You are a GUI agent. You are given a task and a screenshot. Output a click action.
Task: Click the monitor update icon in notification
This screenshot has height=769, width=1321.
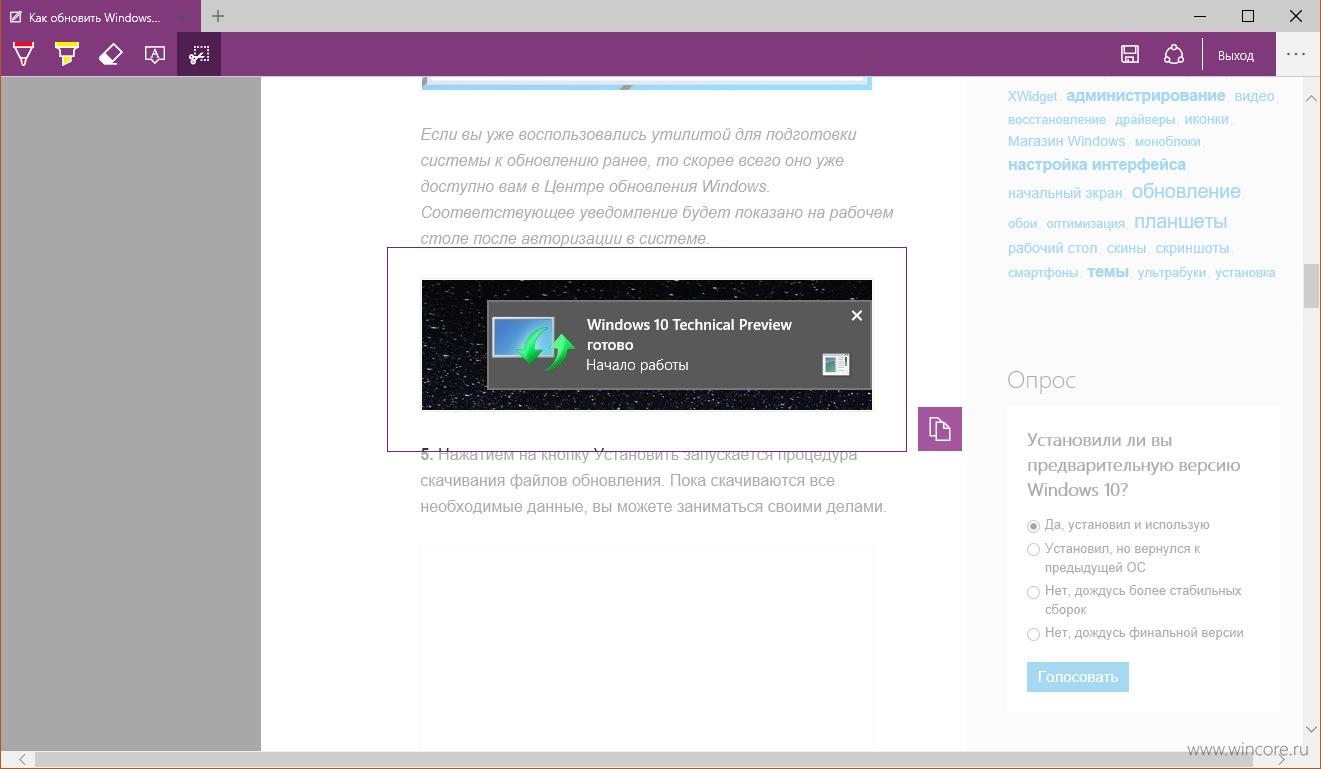pyautogui.click(x=534, y=344)
